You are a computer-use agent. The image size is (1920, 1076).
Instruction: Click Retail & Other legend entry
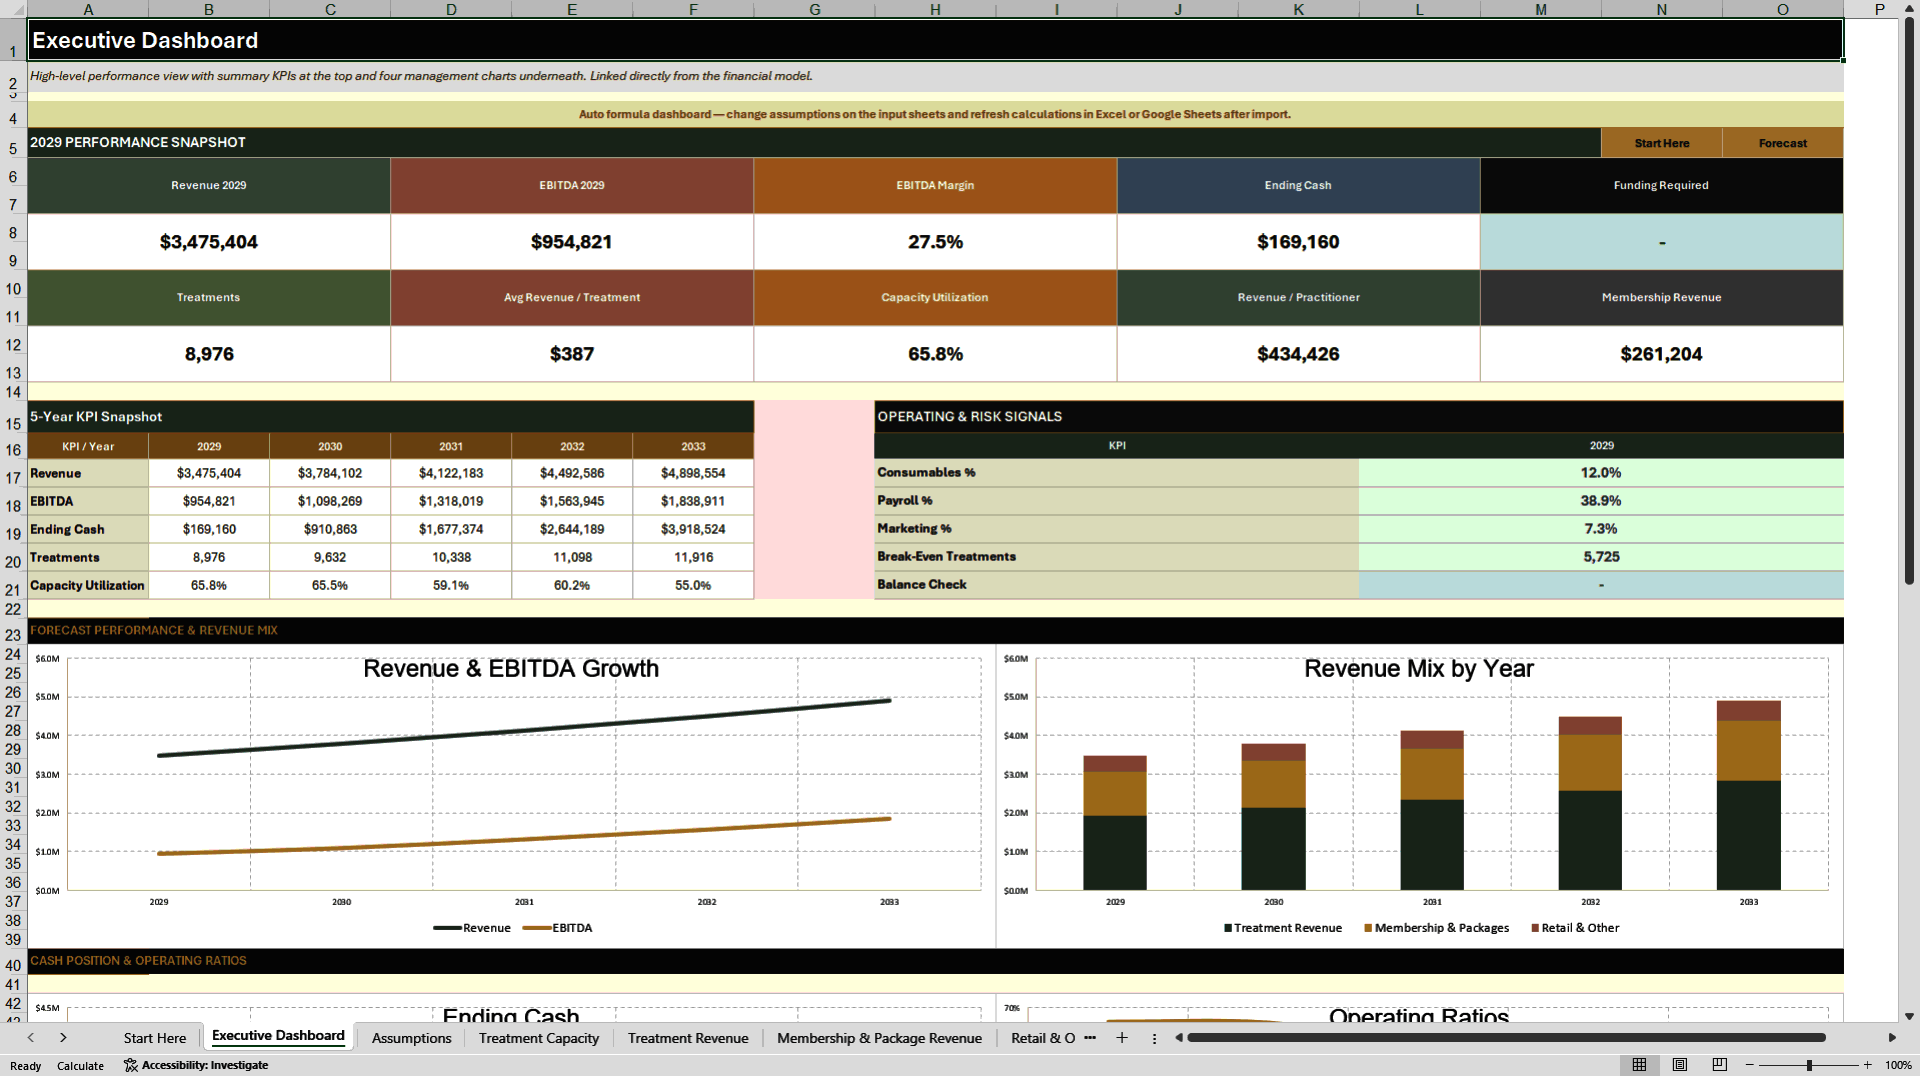tap(1575, 928)
